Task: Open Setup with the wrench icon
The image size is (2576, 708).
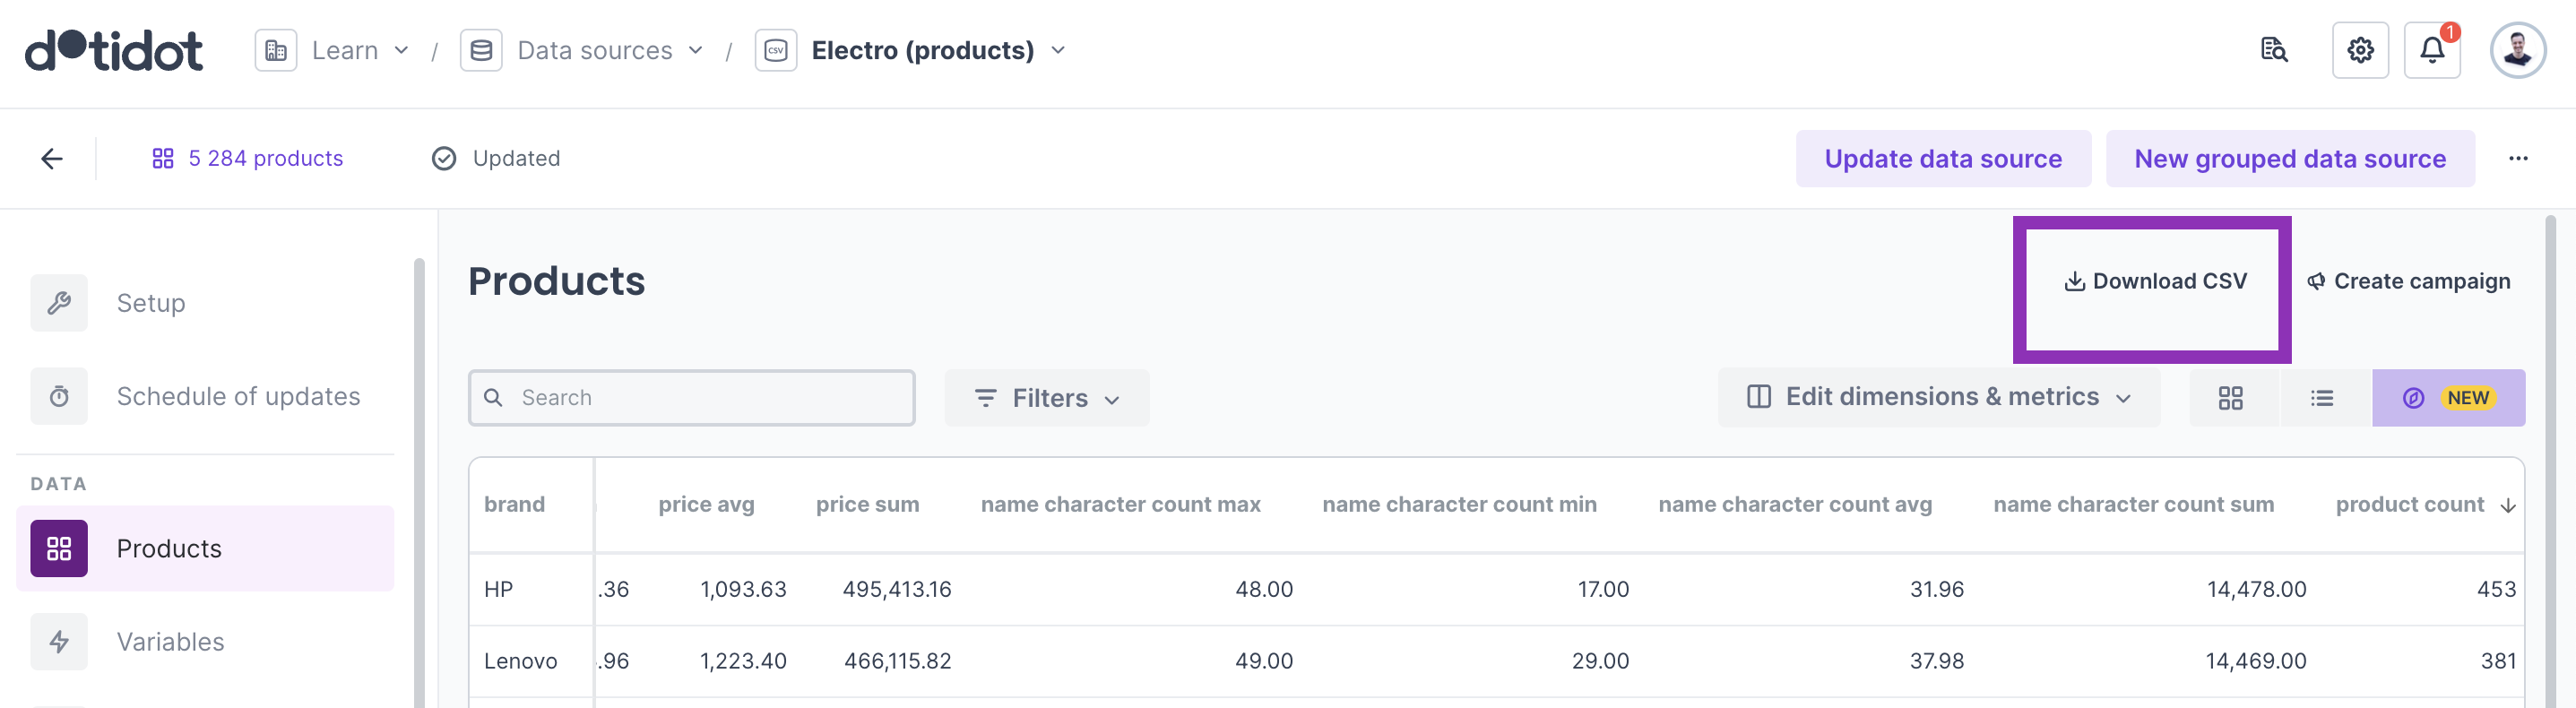Action: pos(150,303)
